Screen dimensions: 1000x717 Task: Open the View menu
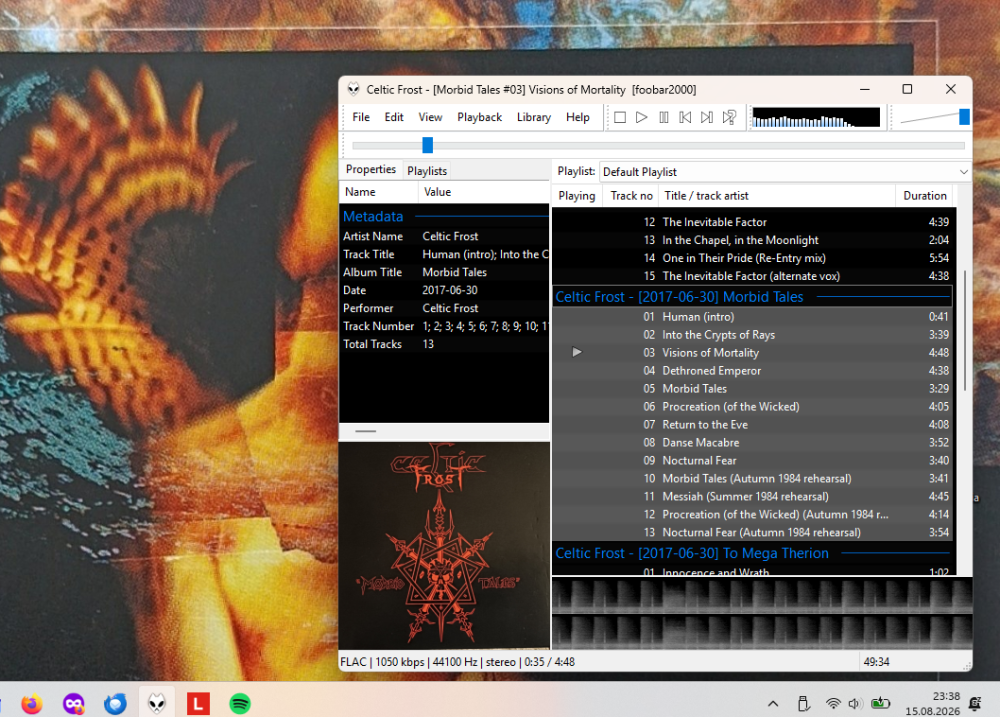click(x=430, y=117)
